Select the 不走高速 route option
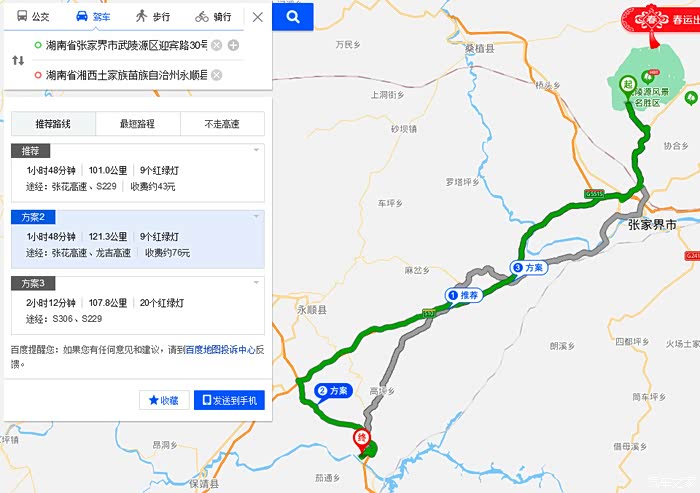This screenshot has width=700, height=493. pyautogui.click(x=222, y=124)
